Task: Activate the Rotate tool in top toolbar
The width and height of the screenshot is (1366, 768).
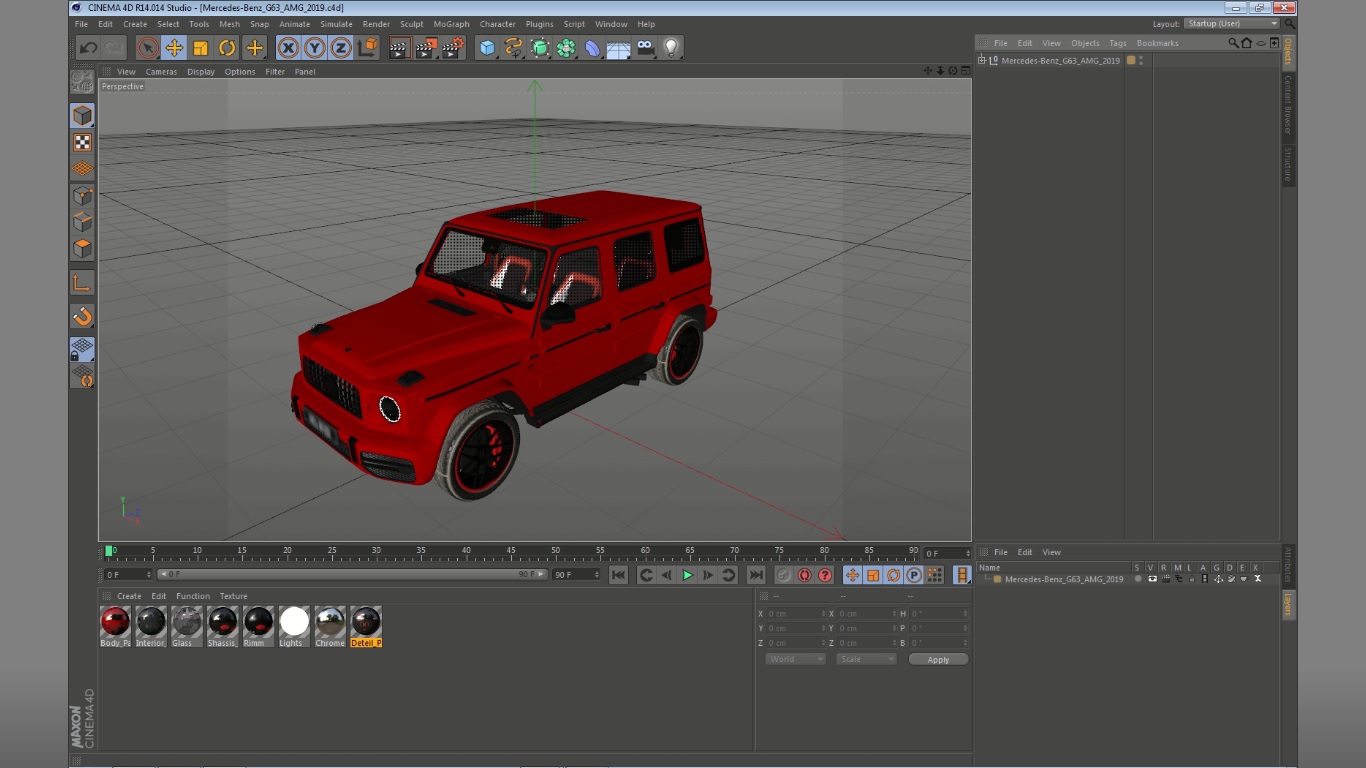Action: point(228,47)
